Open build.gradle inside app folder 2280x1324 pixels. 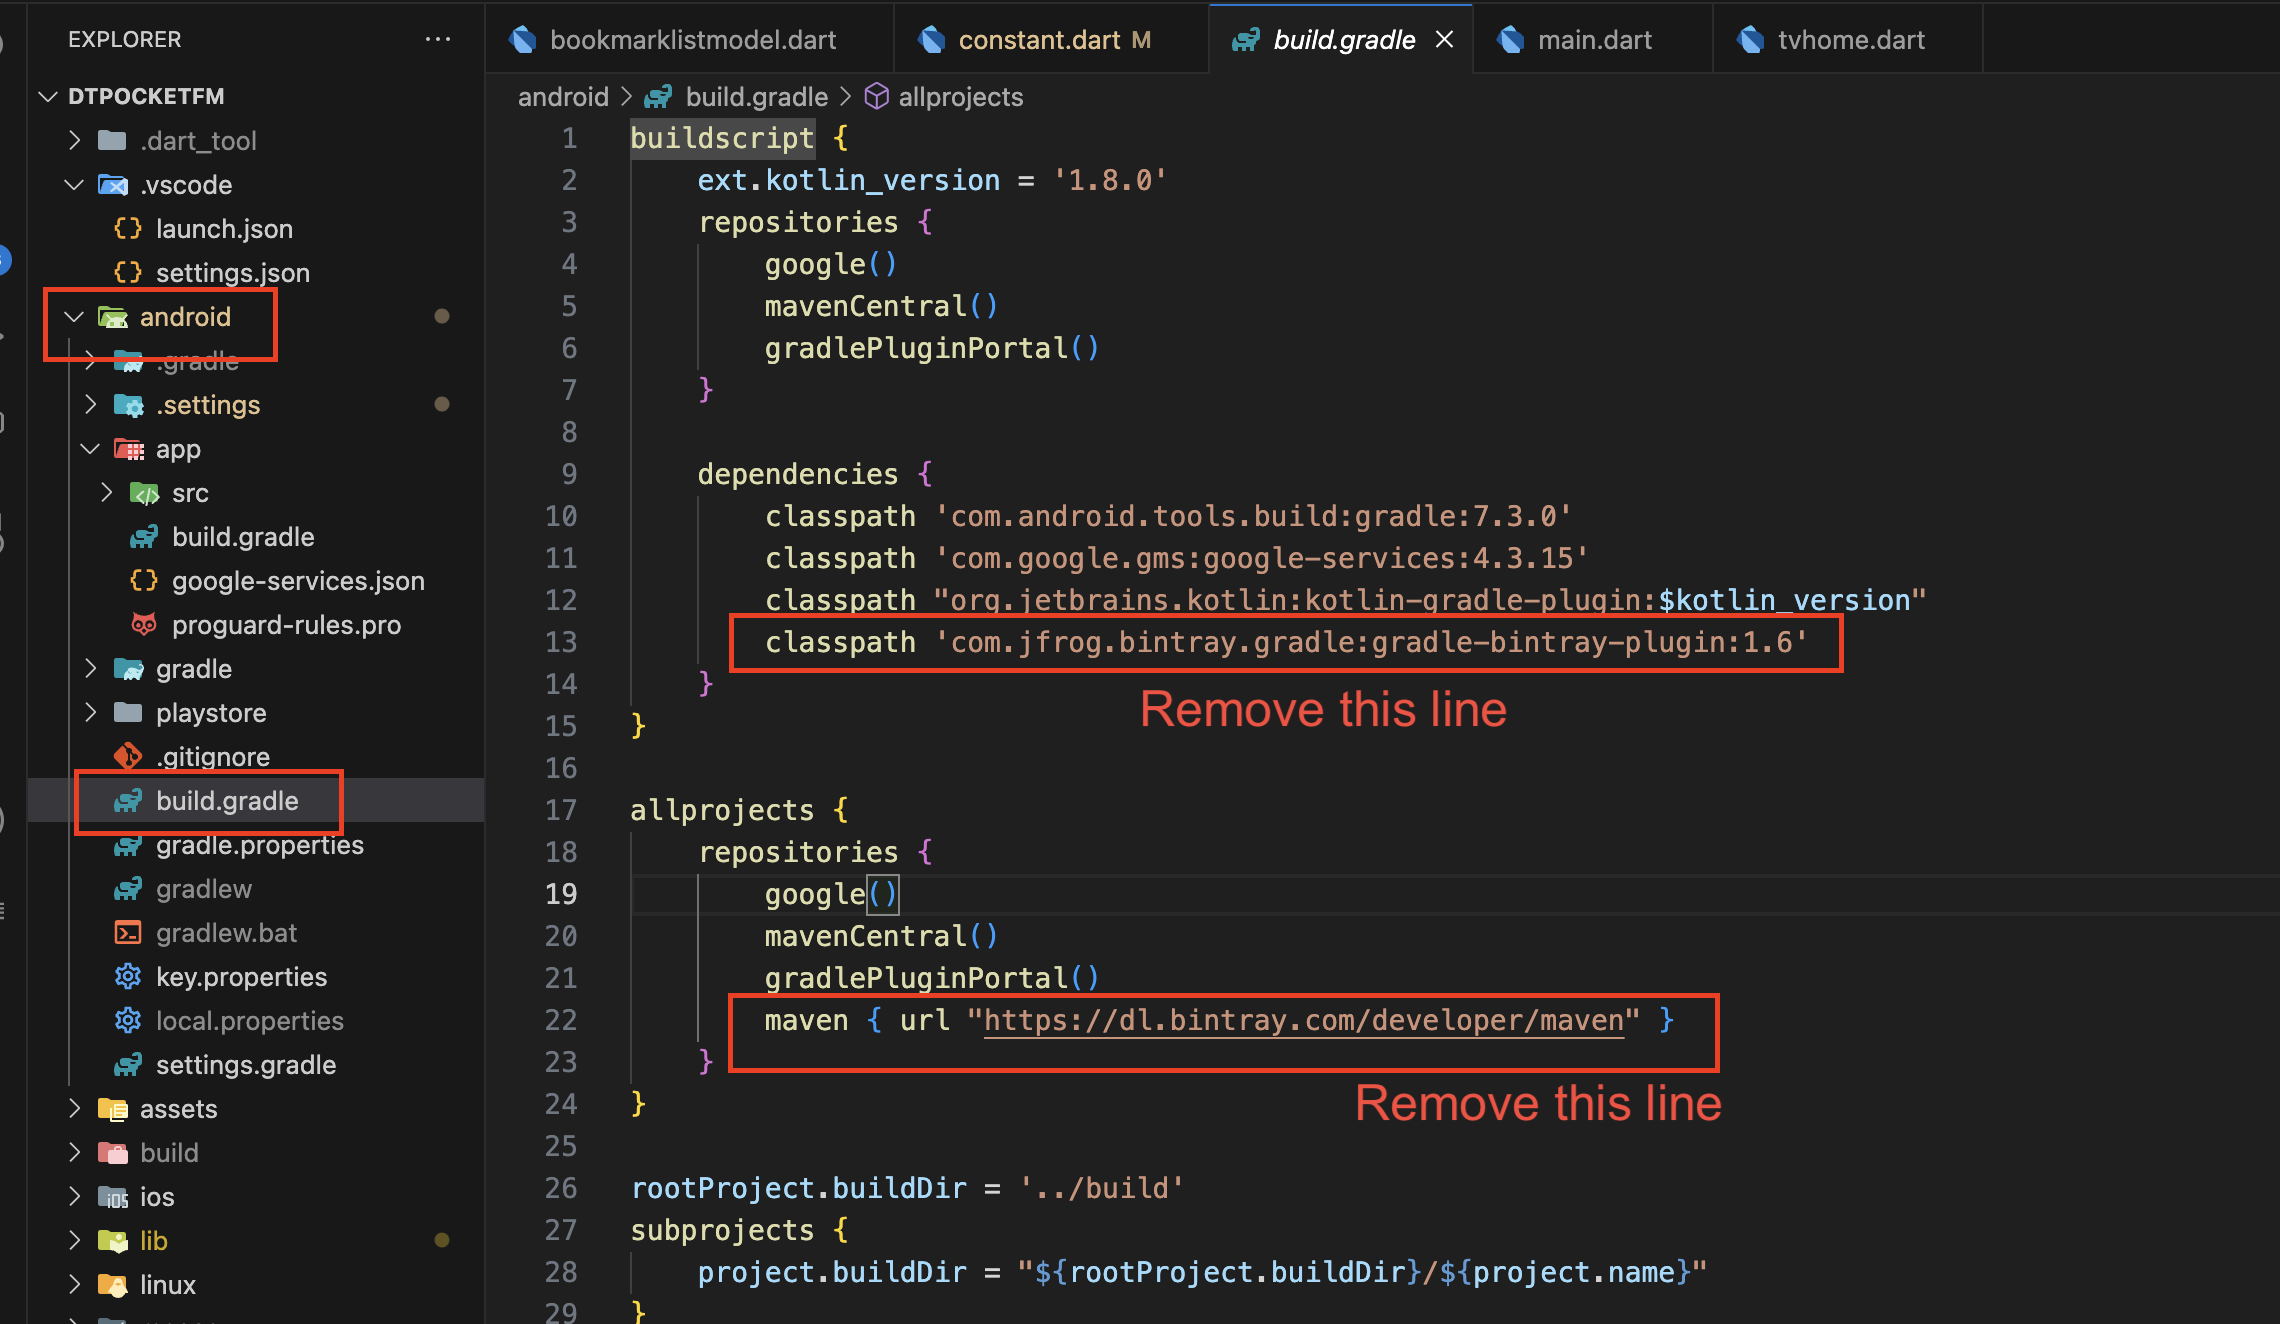pos(243,537)
